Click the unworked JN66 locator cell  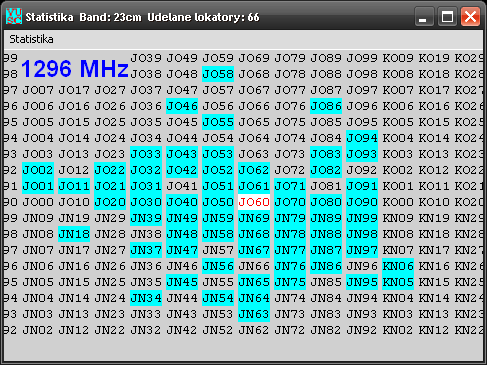coord(254,266)
